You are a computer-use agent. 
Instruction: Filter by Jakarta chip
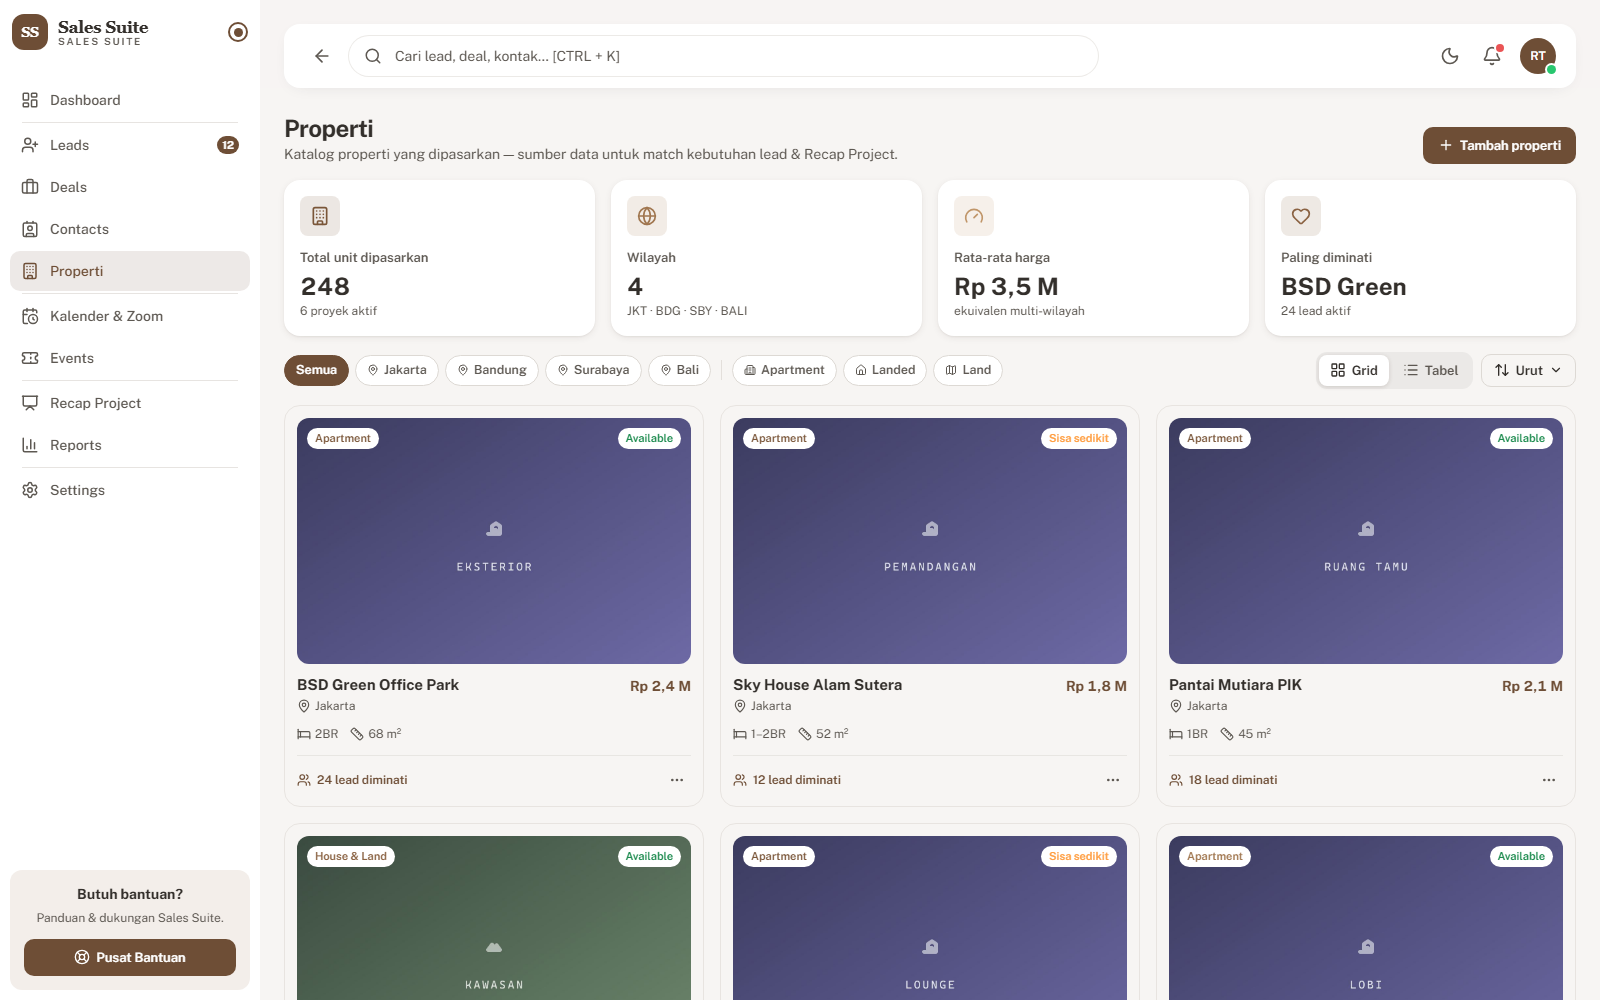point(397,370)
